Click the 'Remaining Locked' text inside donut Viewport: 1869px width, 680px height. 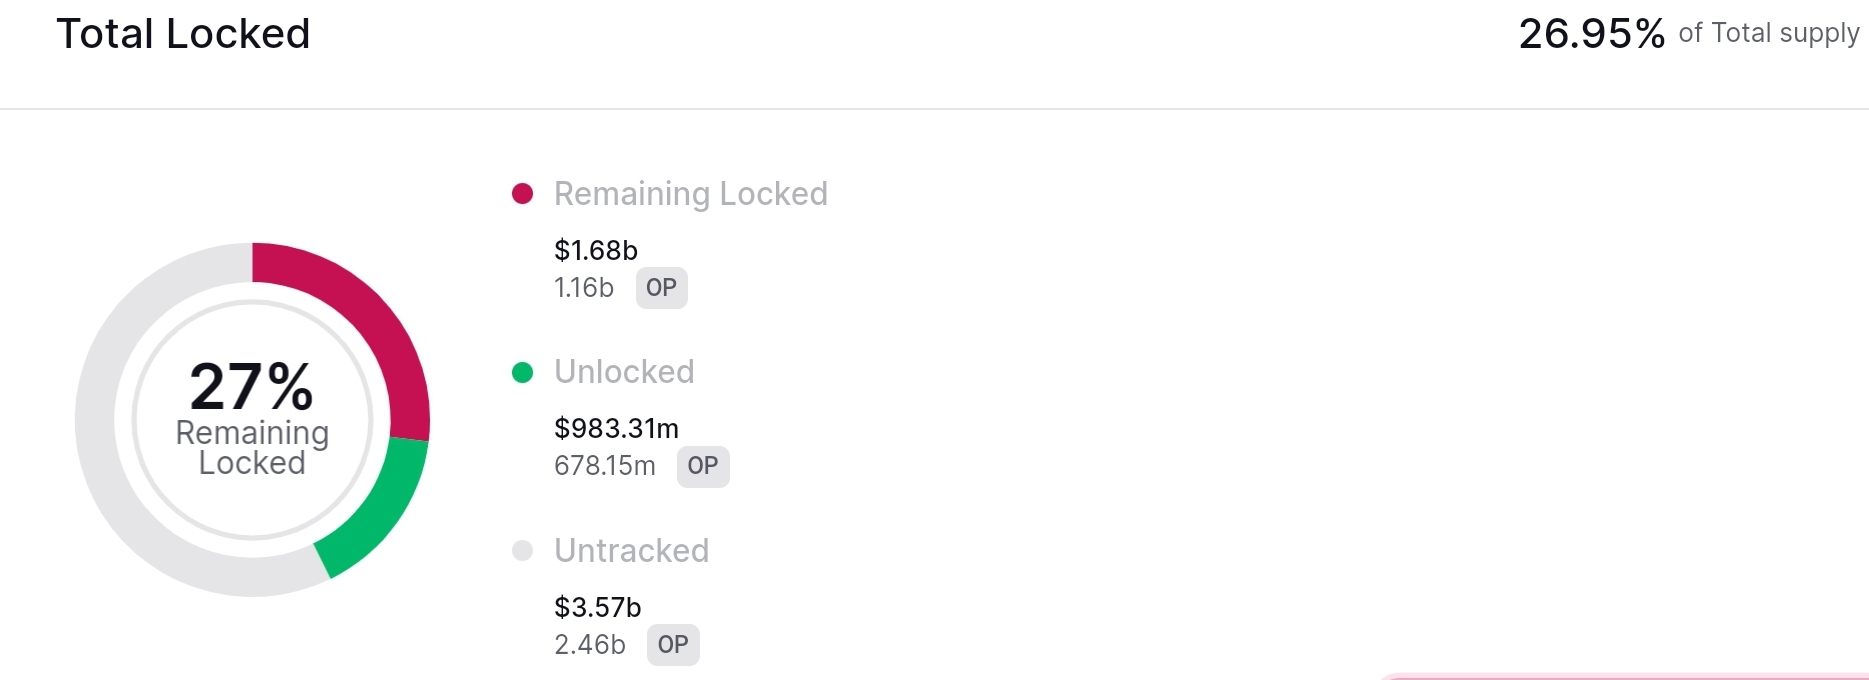(x=252, y=448)
